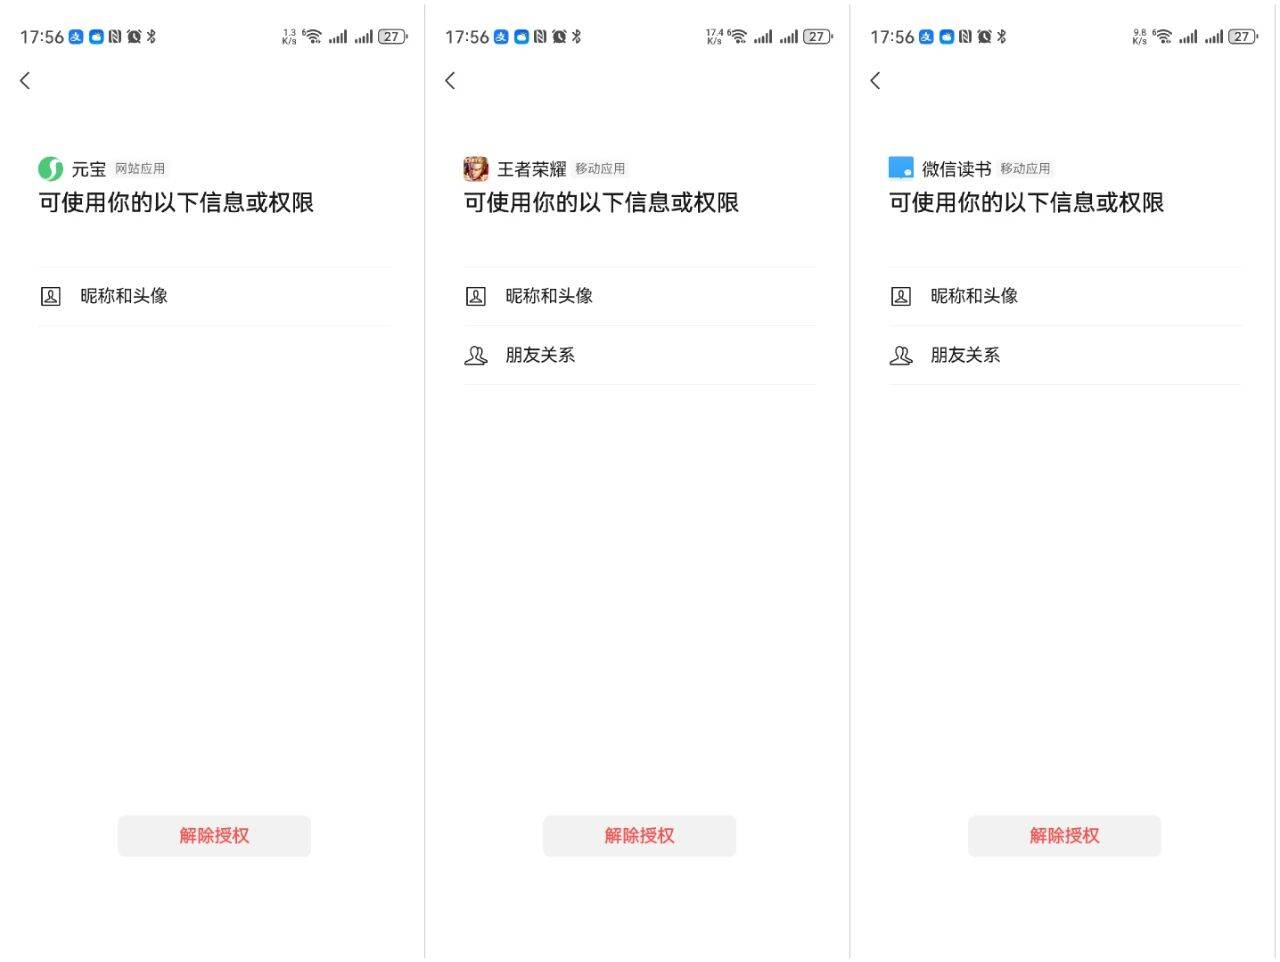Tap the green 元宝 app icon
Viewport: 1280px width, 962px height.
coord(50,169)
